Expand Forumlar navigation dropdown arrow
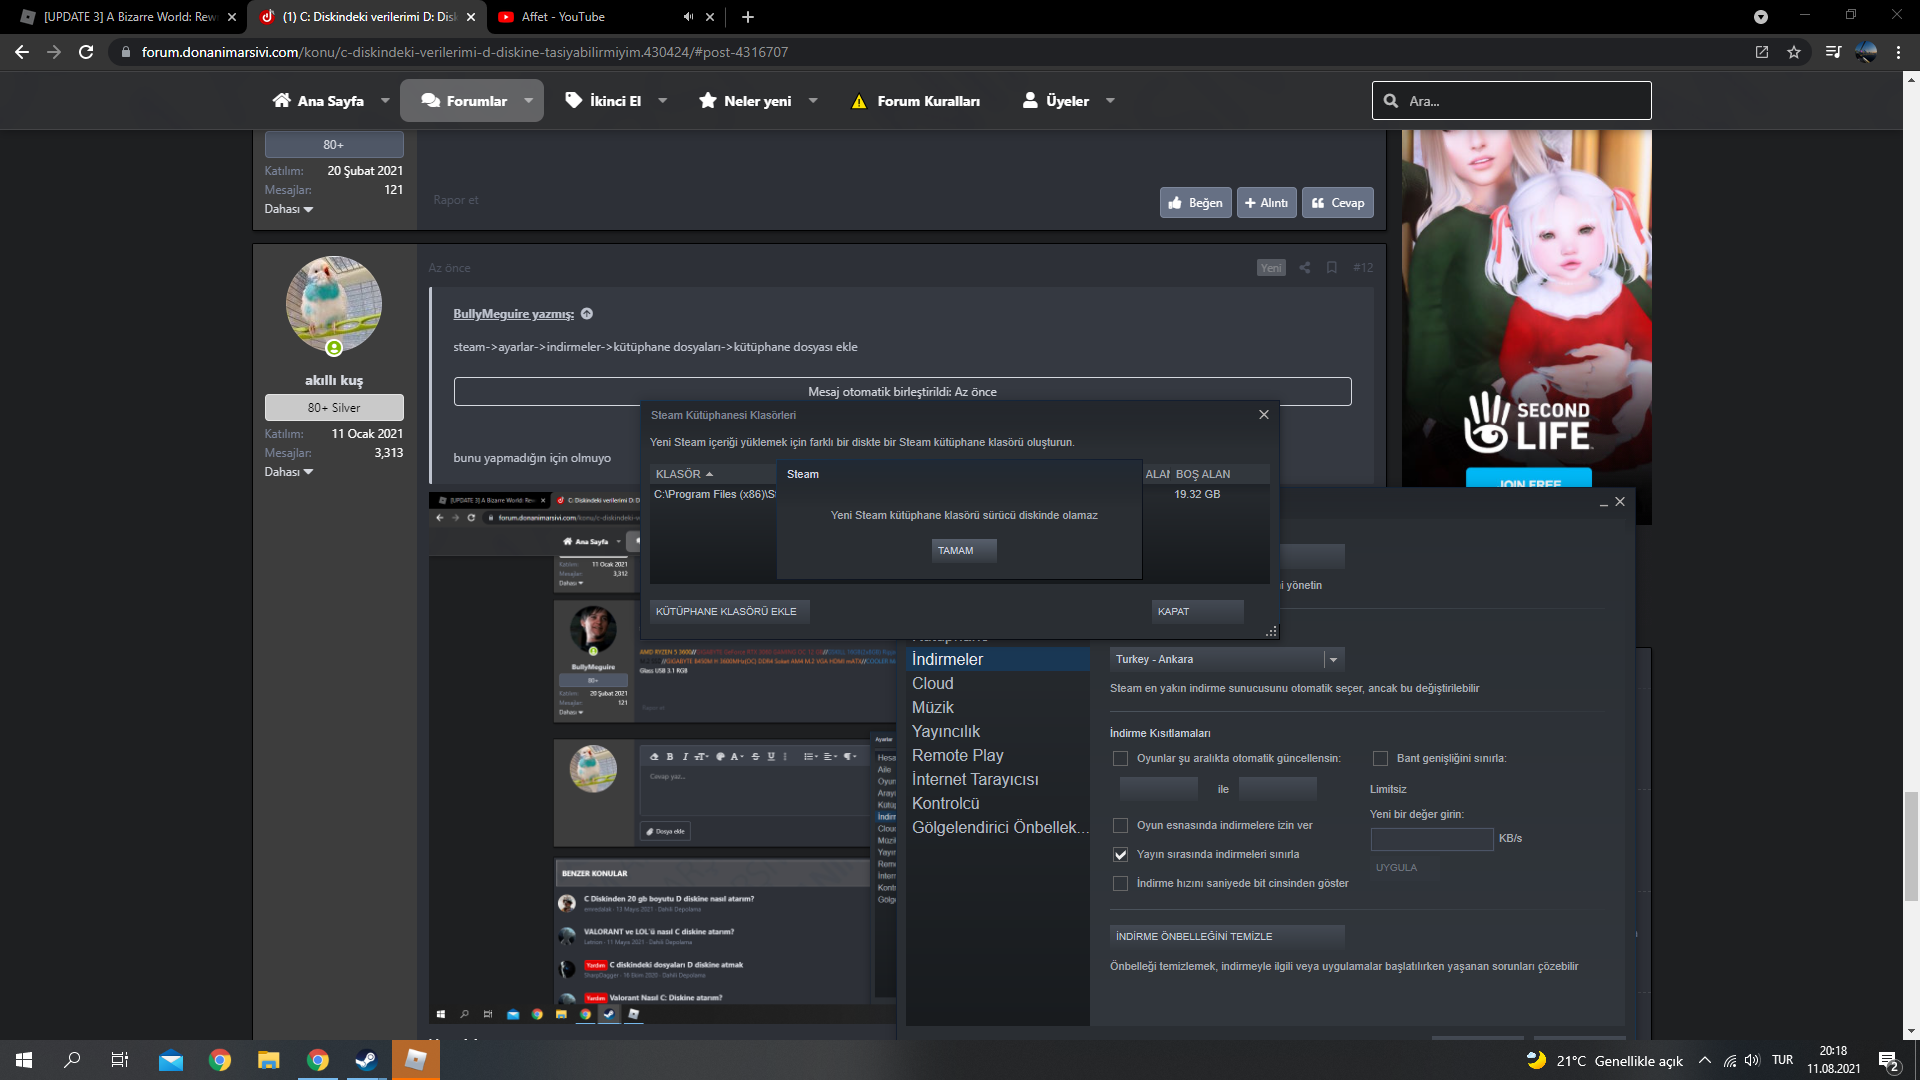 click(528, 101)
